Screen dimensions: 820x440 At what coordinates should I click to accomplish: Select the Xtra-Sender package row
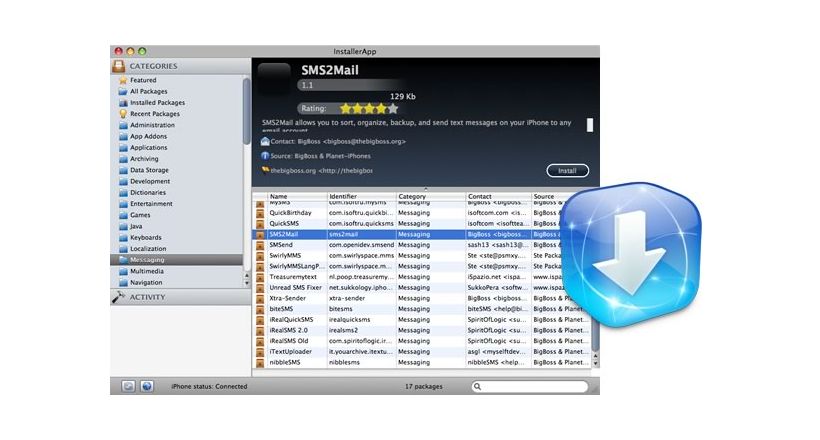pyautogui.click(x=422, y=298)
